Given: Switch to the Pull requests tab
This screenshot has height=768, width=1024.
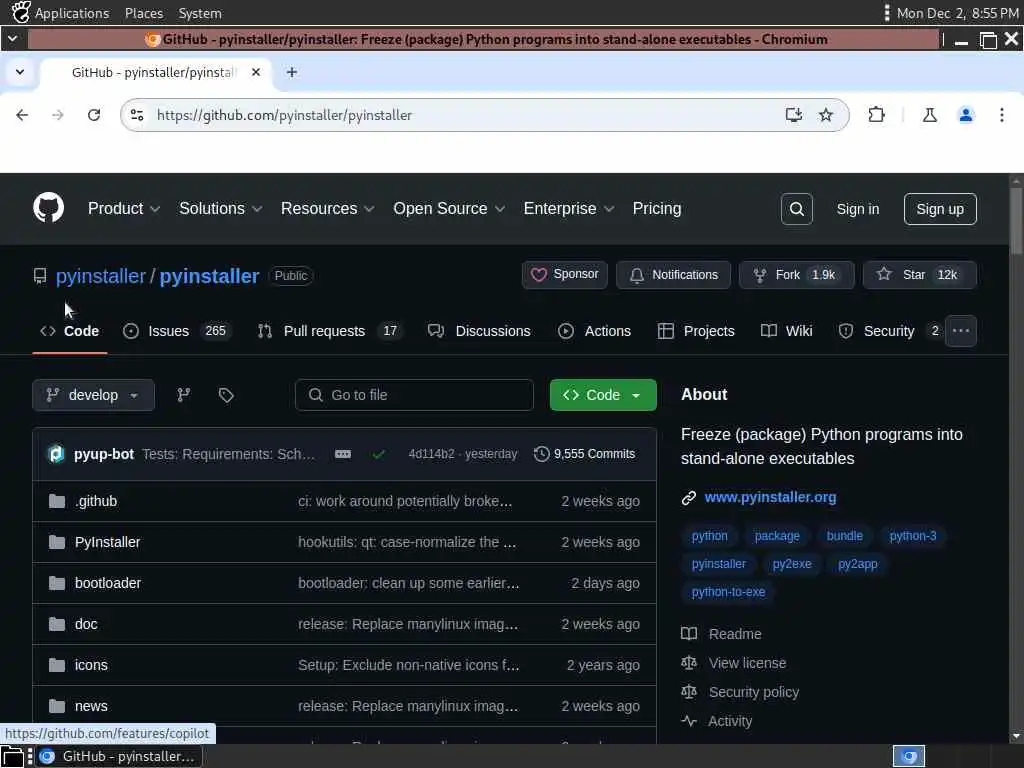Looking at the screenshot, I should pos(328,331).
